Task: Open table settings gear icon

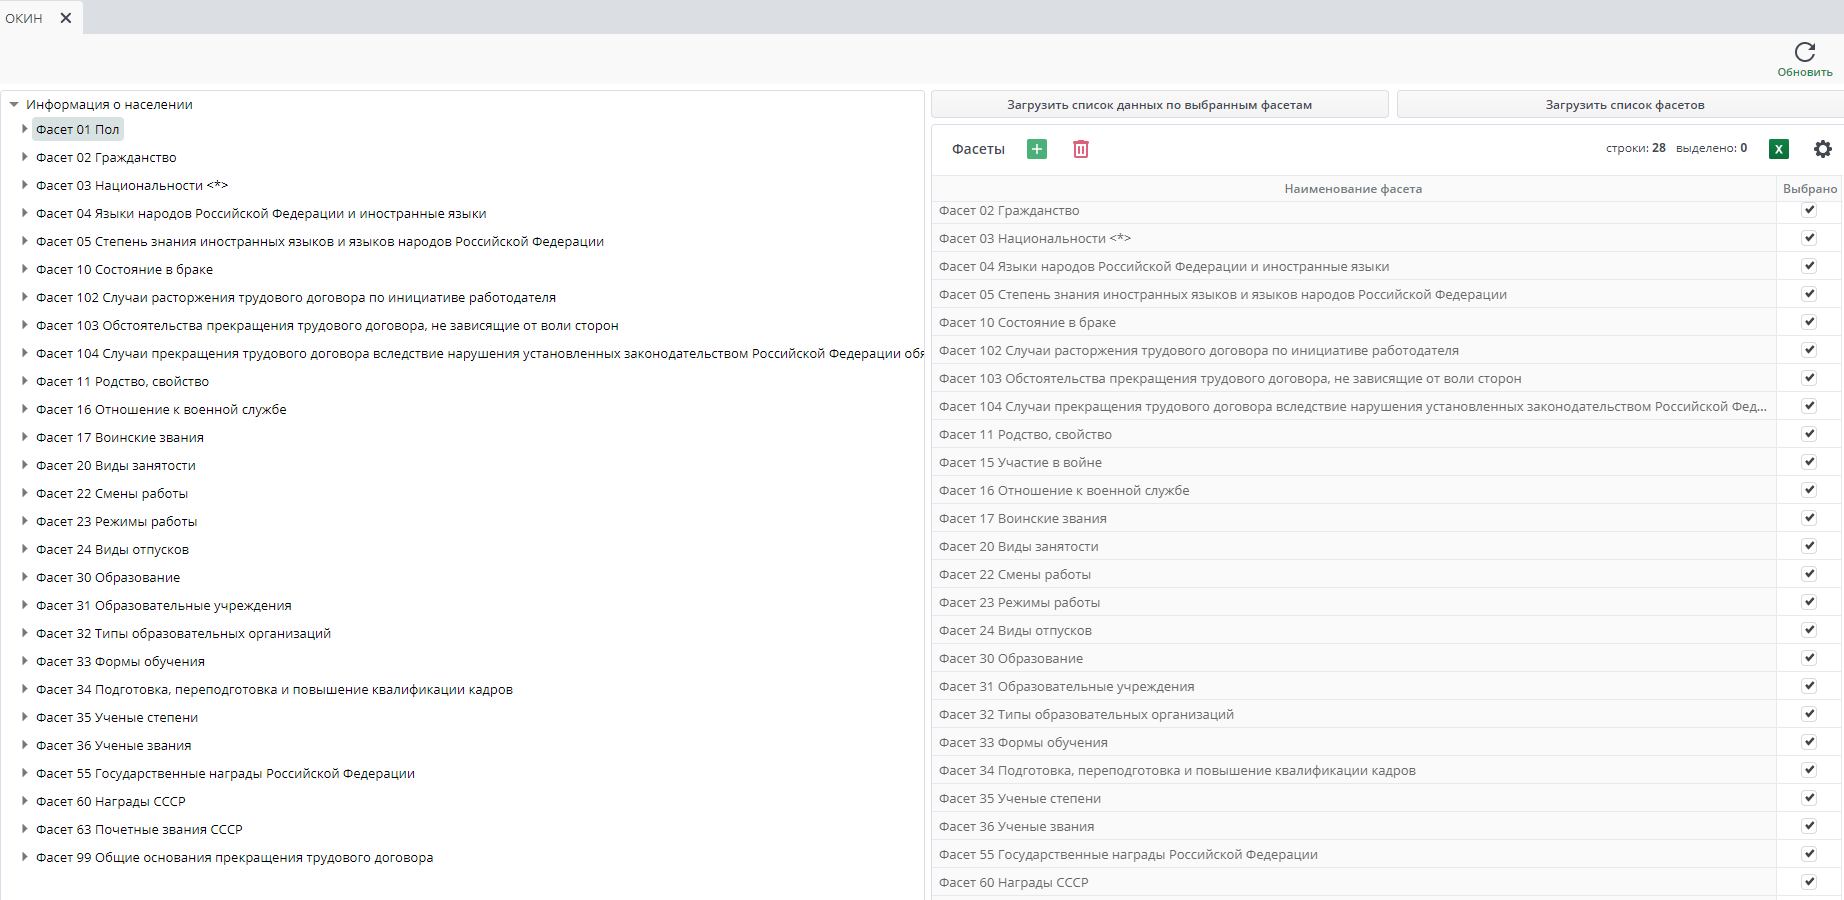Action: pos(1822,149)
